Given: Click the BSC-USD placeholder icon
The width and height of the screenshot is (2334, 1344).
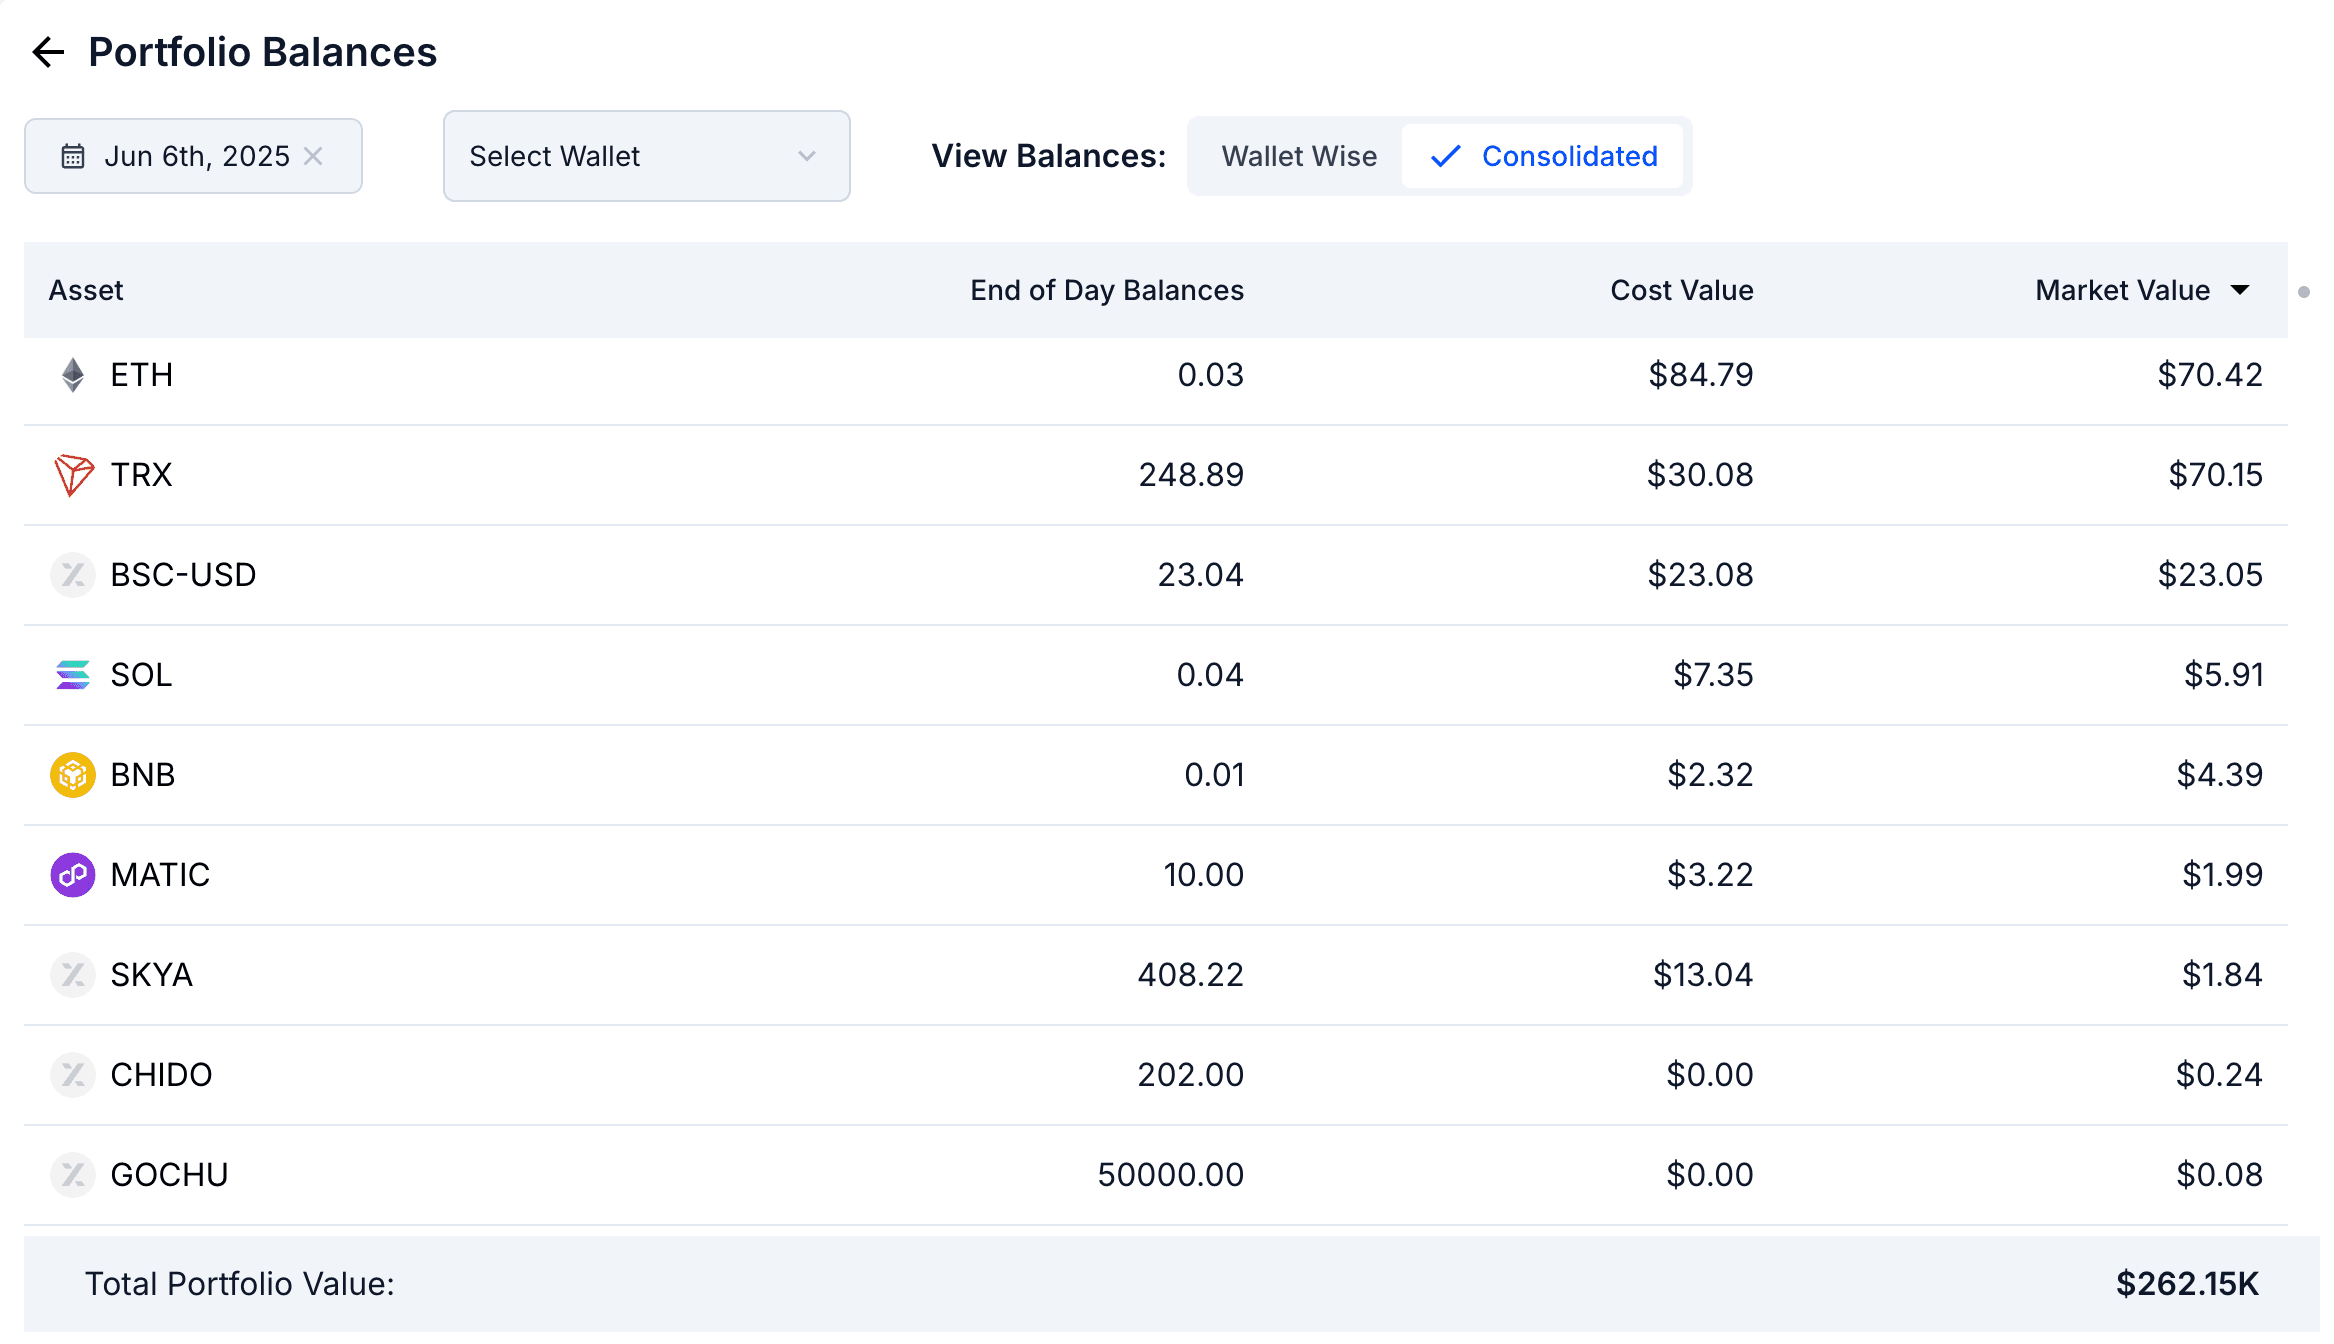Looking at the screenshot, I should 73,575.
